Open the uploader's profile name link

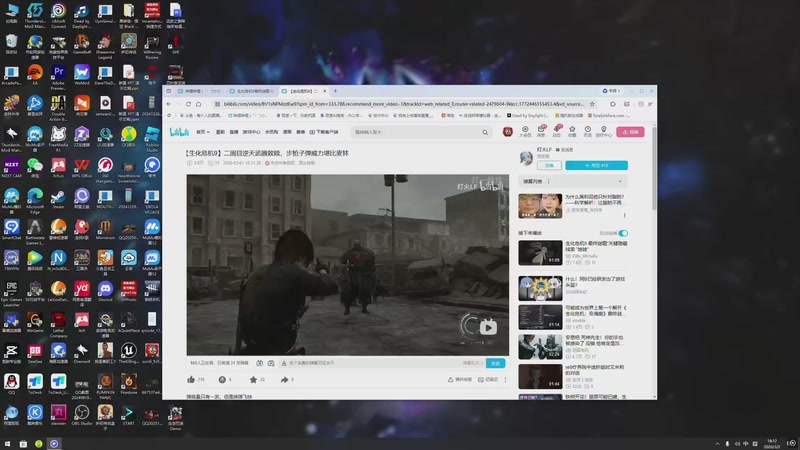(543, 149)
